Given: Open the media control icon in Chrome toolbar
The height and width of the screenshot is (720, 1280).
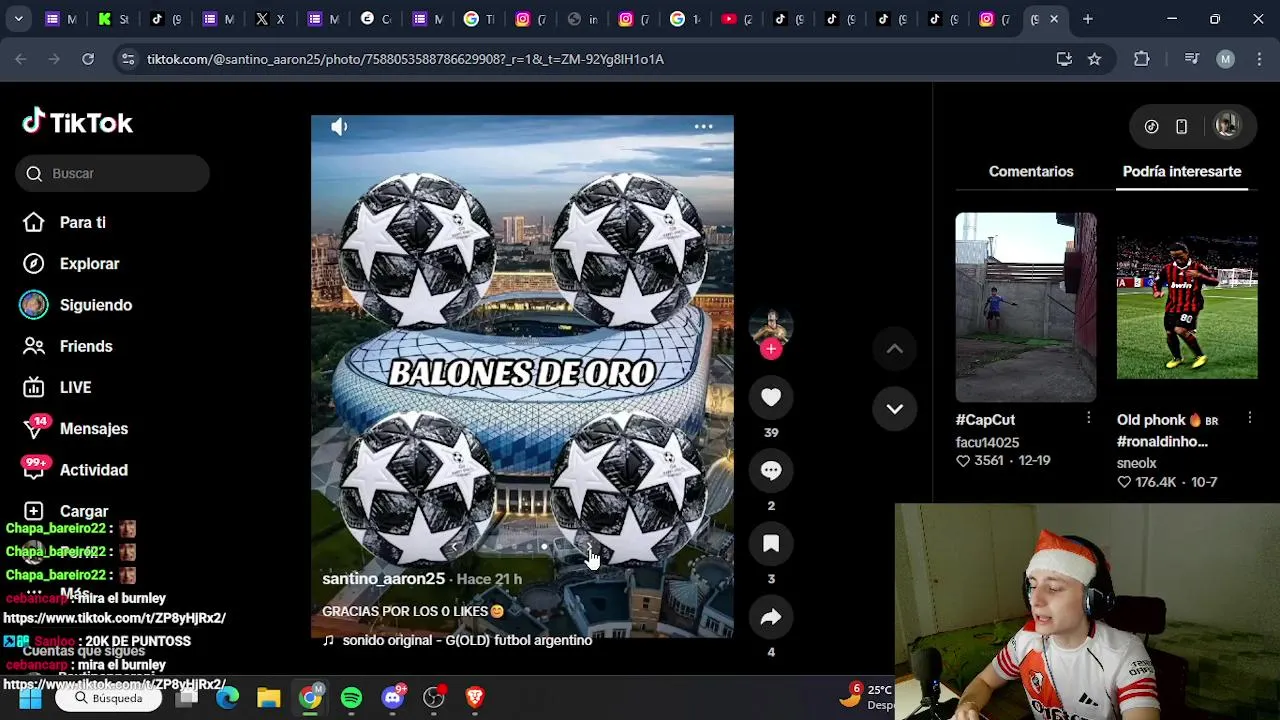Looking at the screenshot, I should (x=1191, y=59).
